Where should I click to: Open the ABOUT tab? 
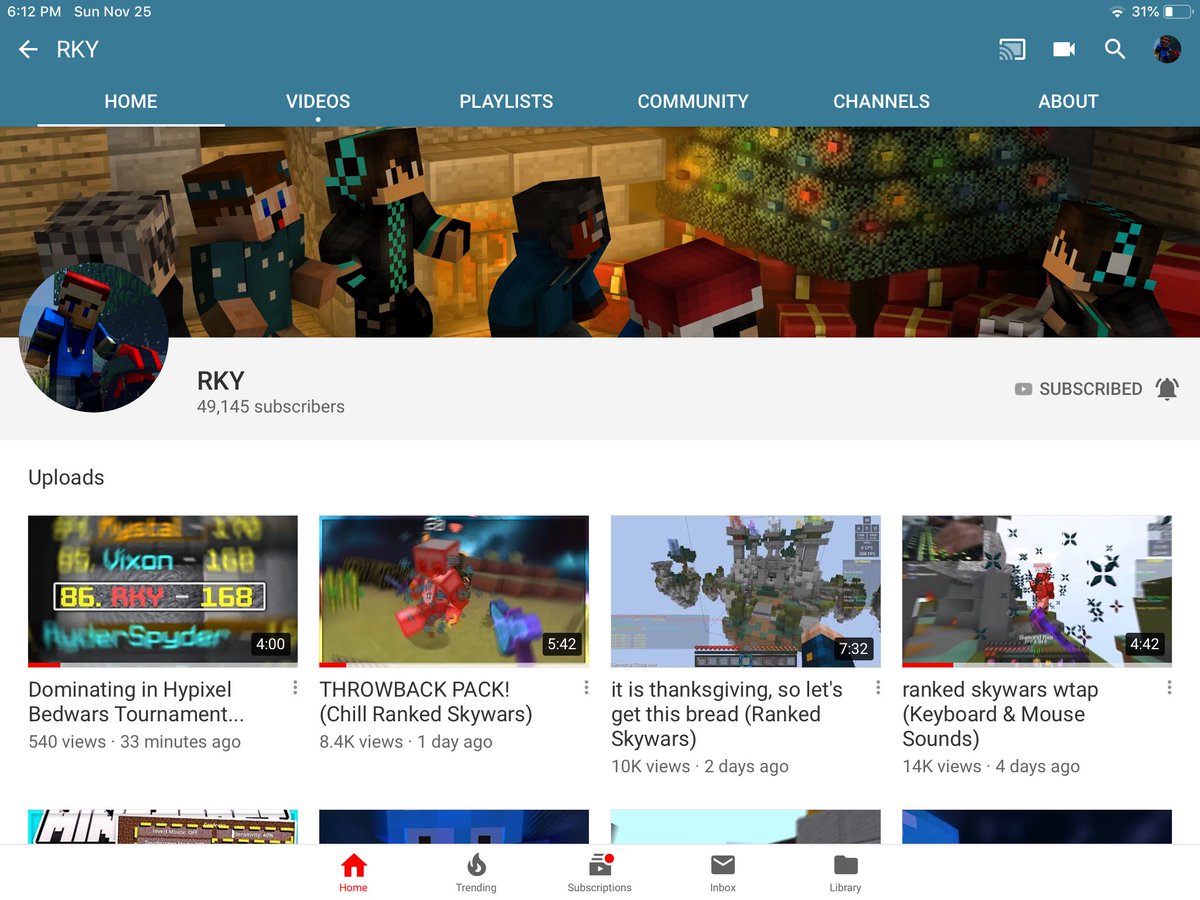[1068, 101]
